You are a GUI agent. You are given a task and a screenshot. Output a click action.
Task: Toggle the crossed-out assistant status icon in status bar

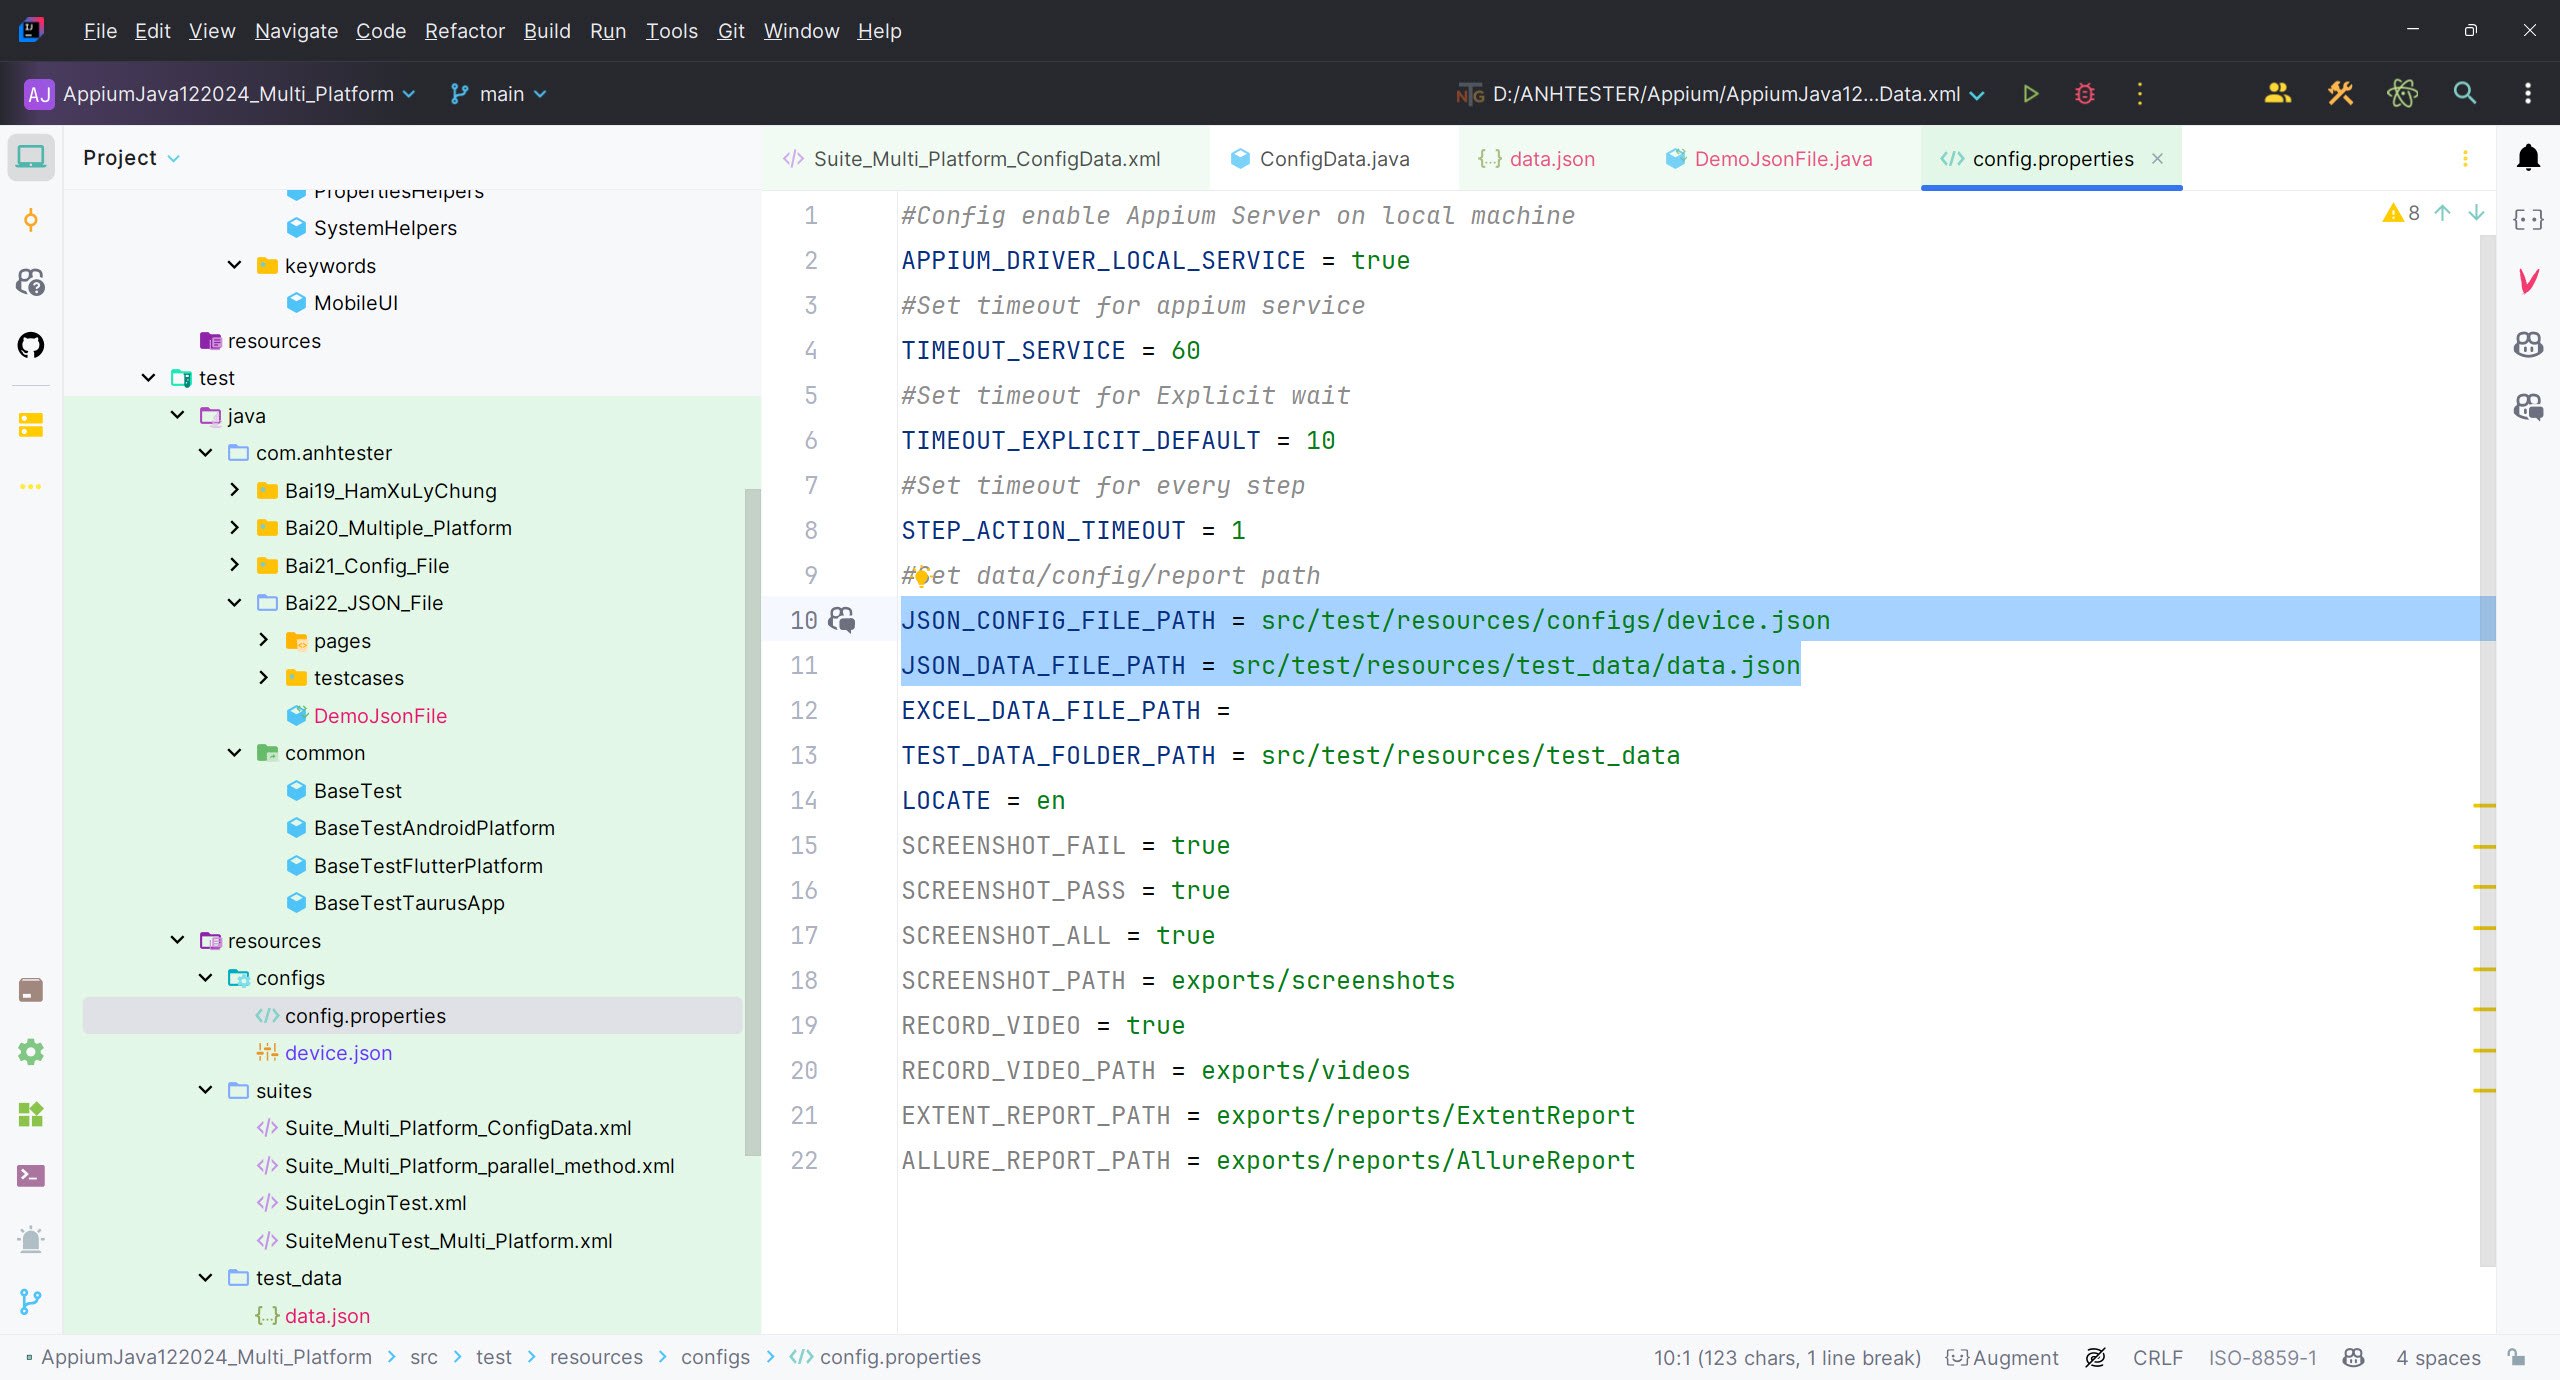(x=2095, y=1357)
